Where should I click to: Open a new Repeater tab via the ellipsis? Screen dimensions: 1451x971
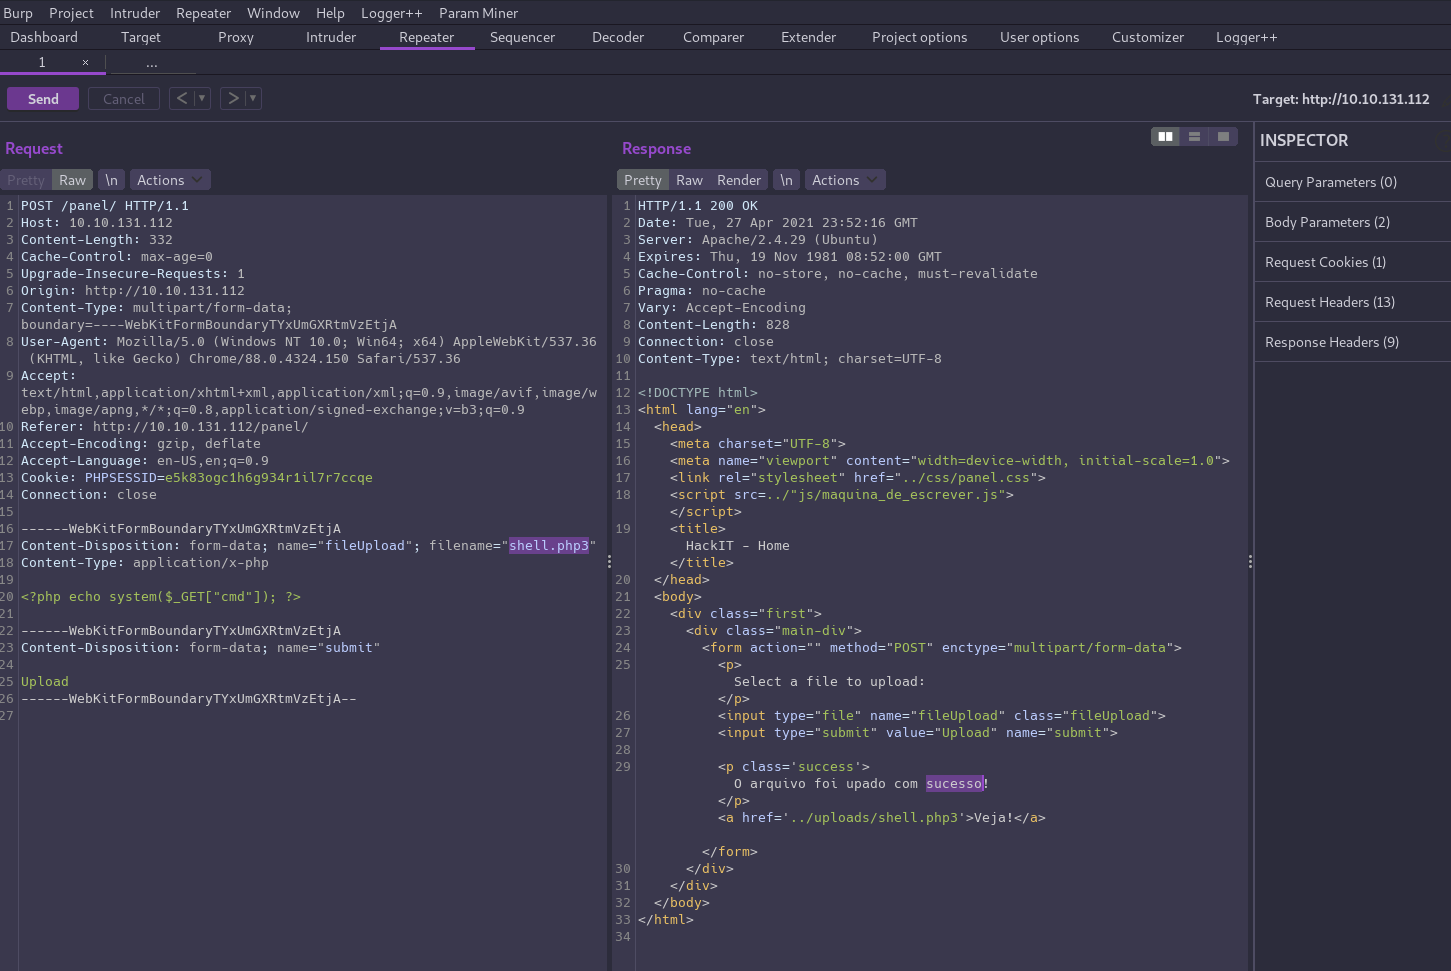[x=151, y=63]
